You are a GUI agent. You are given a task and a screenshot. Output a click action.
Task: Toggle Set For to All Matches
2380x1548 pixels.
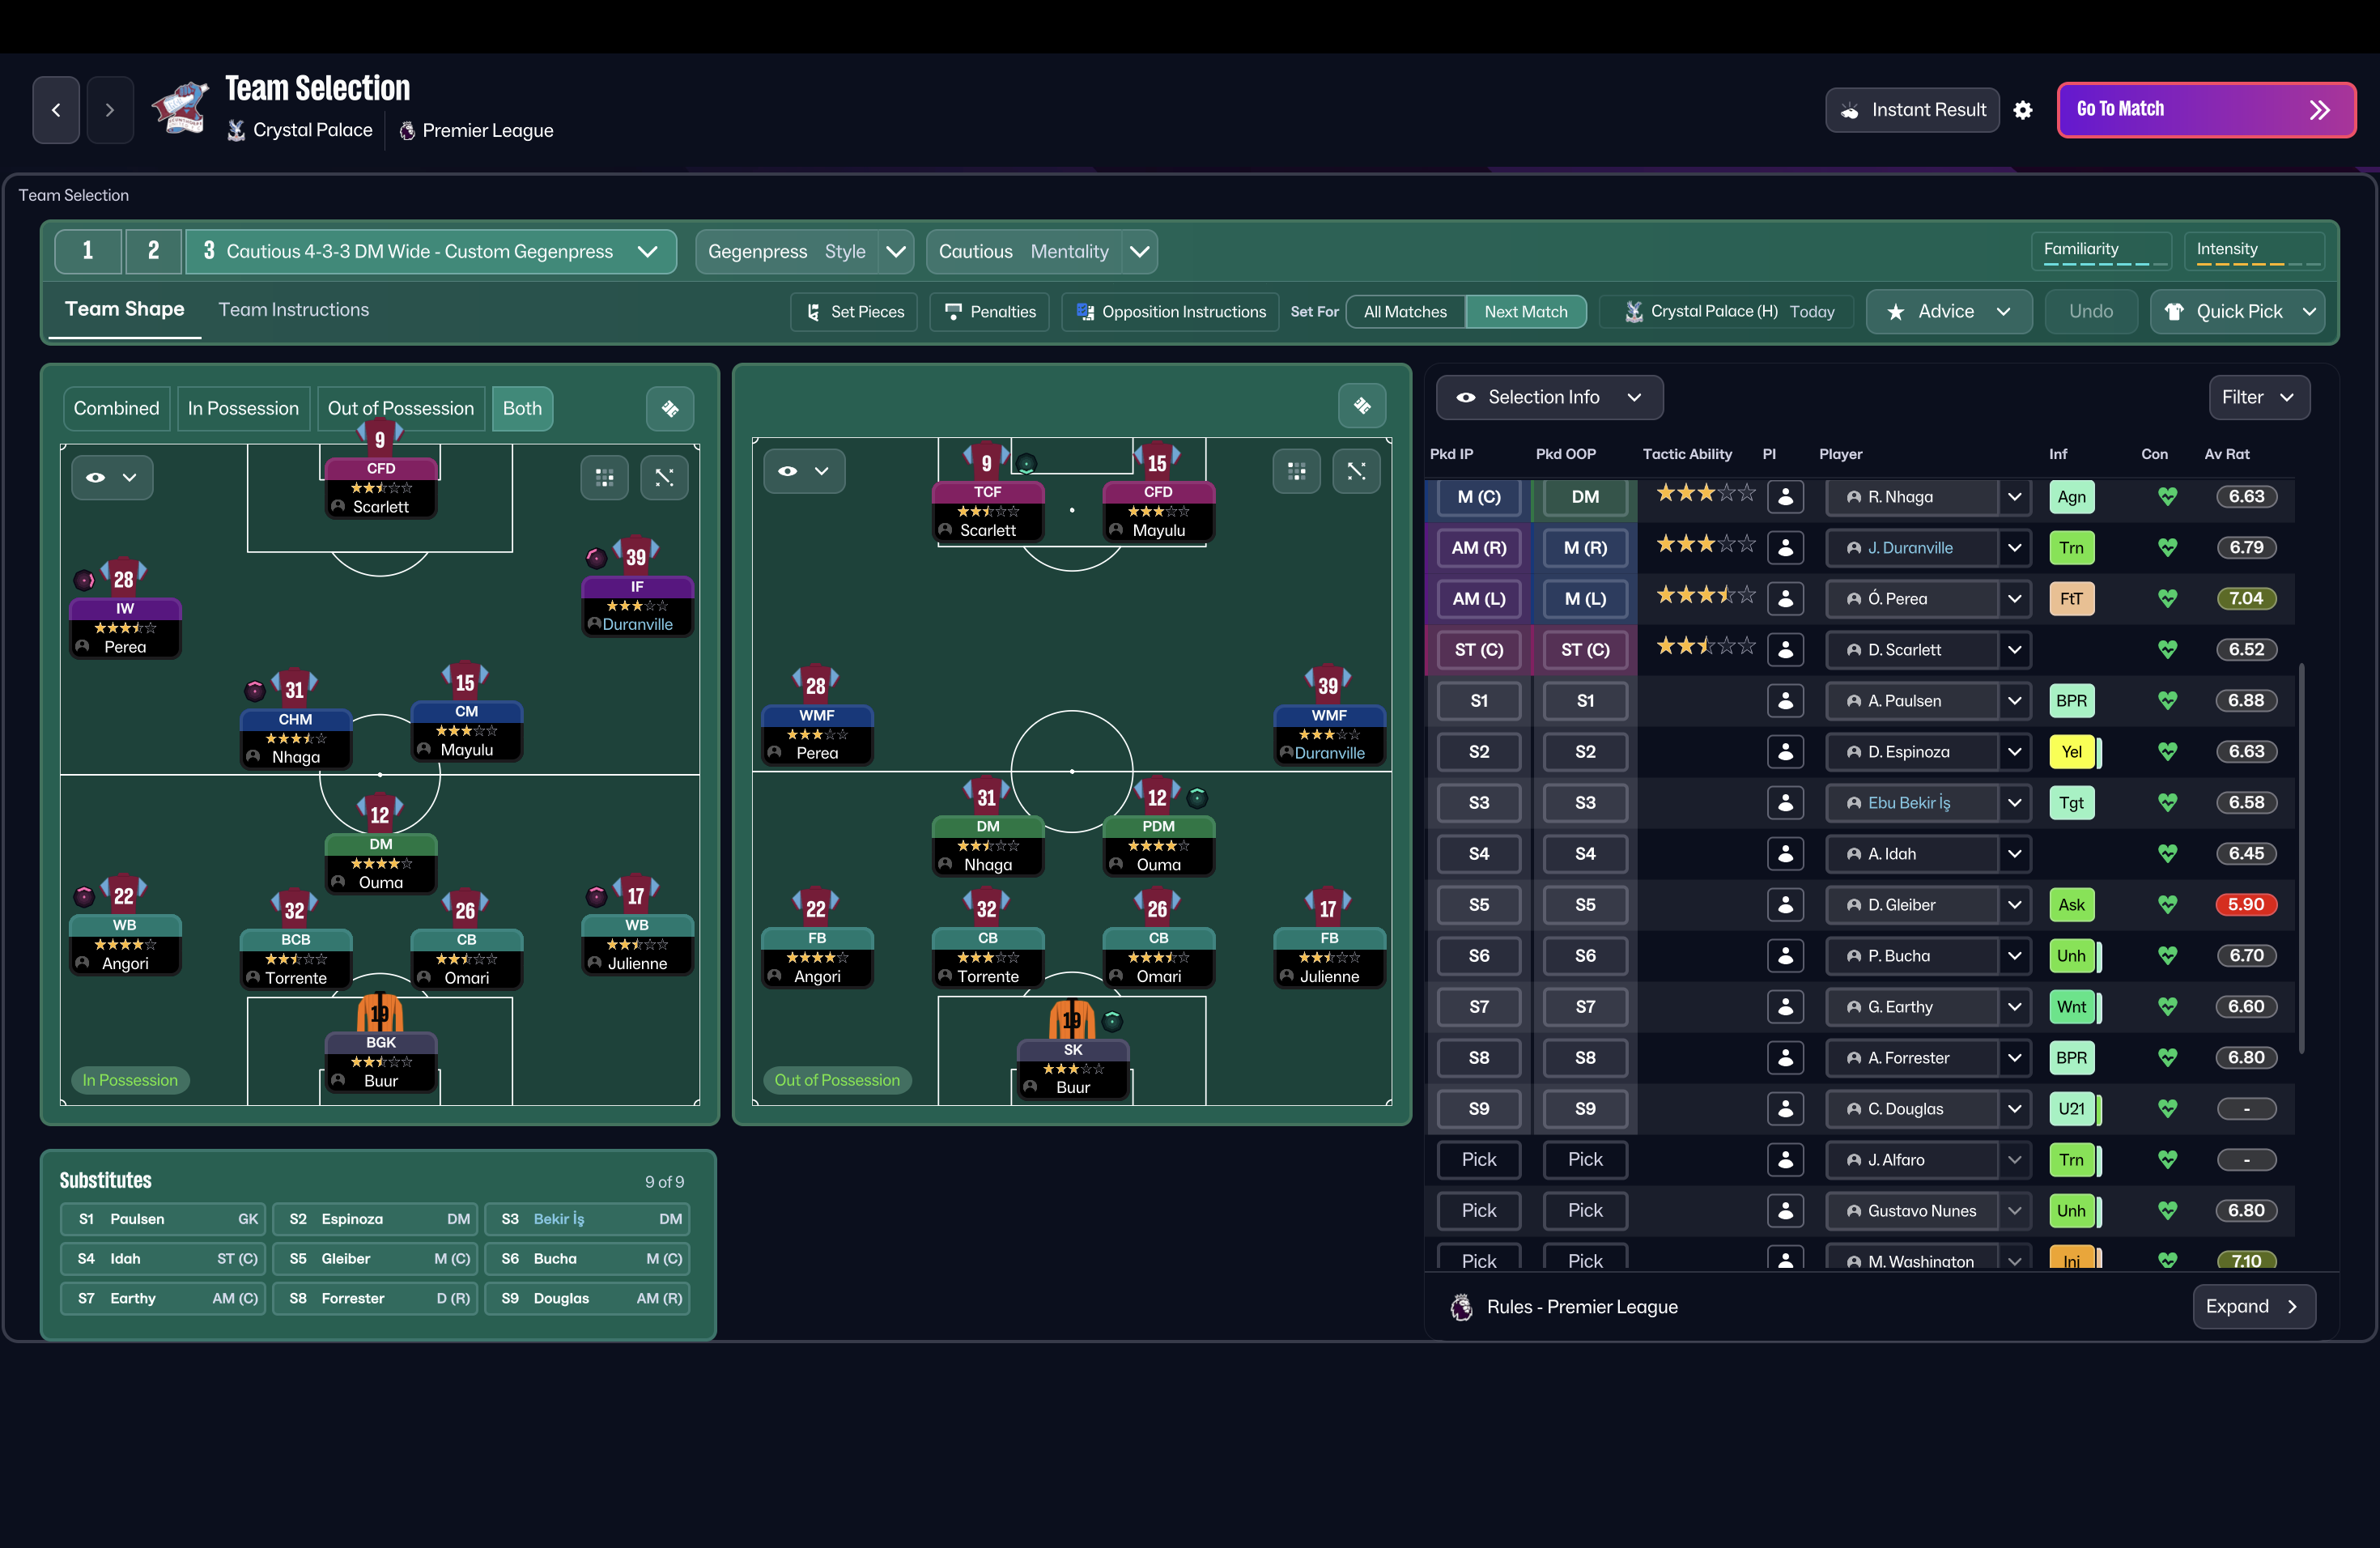[1404, 312]
